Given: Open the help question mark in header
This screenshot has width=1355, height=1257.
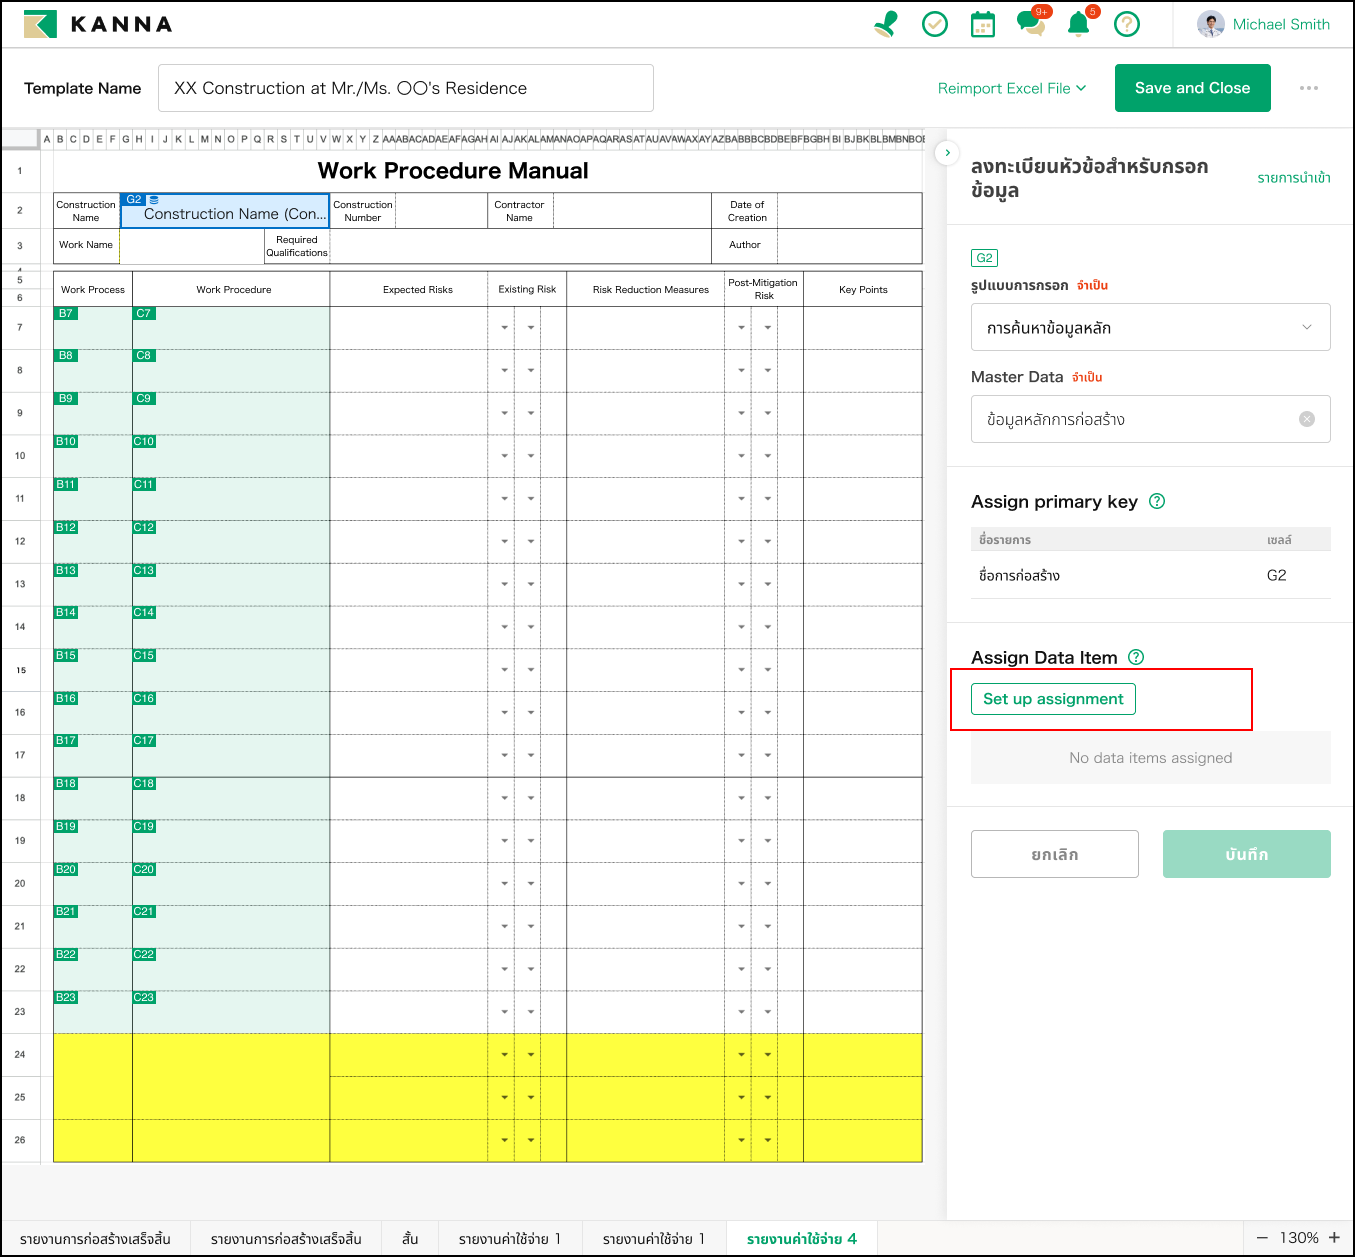Looking at the screenshot, I should pos(1126,24).
